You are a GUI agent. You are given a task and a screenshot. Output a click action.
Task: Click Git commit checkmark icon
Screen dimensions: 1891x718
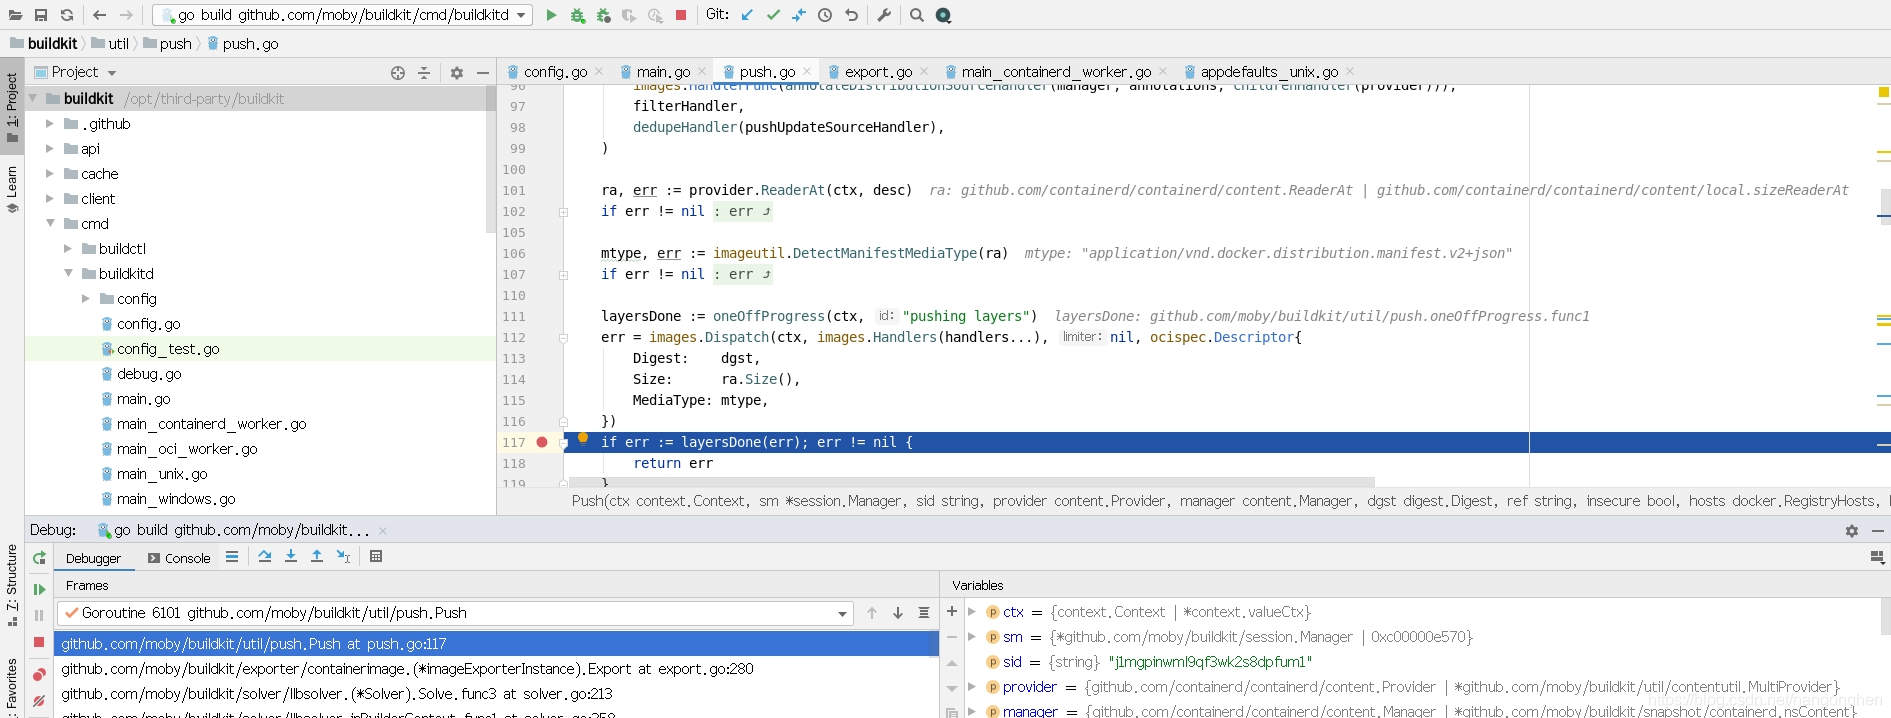click(x=773, y=15)
